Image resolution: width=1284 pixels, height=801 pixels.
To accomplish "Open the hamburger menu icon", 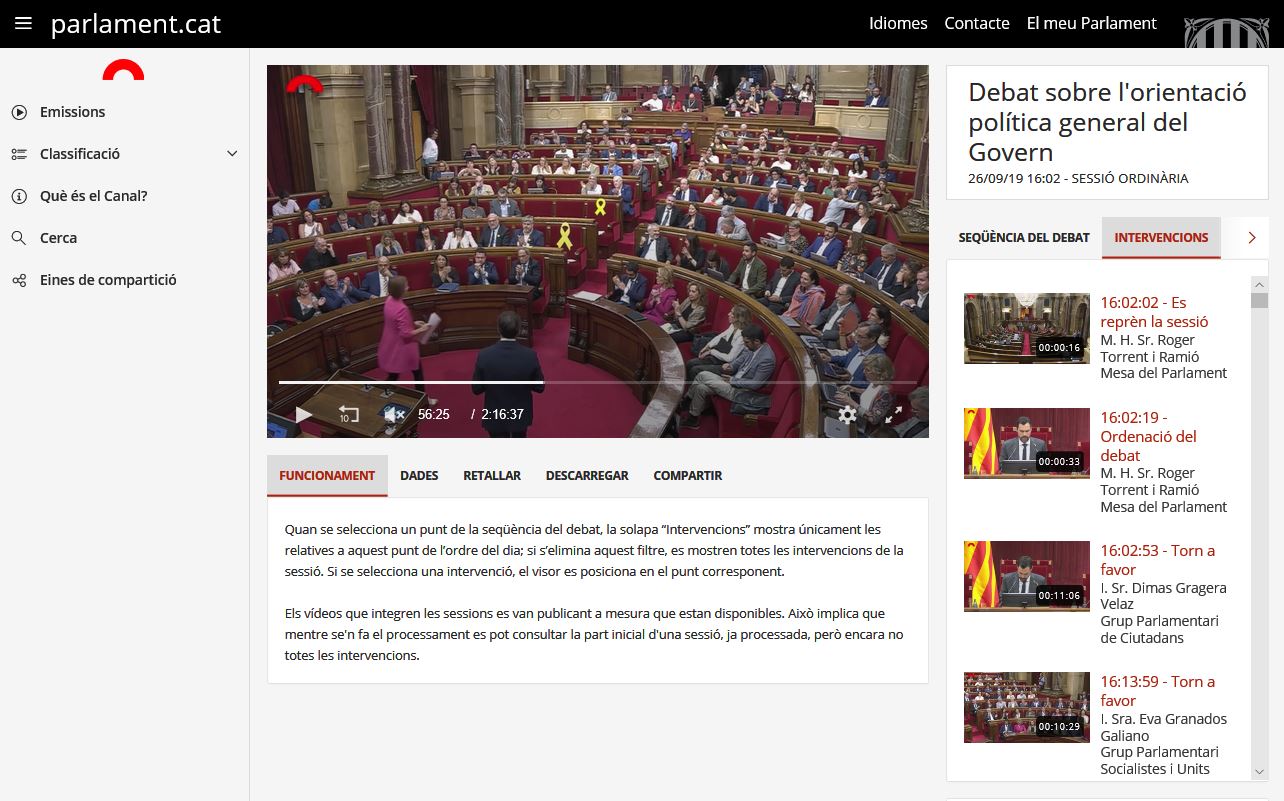I will pyautogui.click(x=23, y=23).
